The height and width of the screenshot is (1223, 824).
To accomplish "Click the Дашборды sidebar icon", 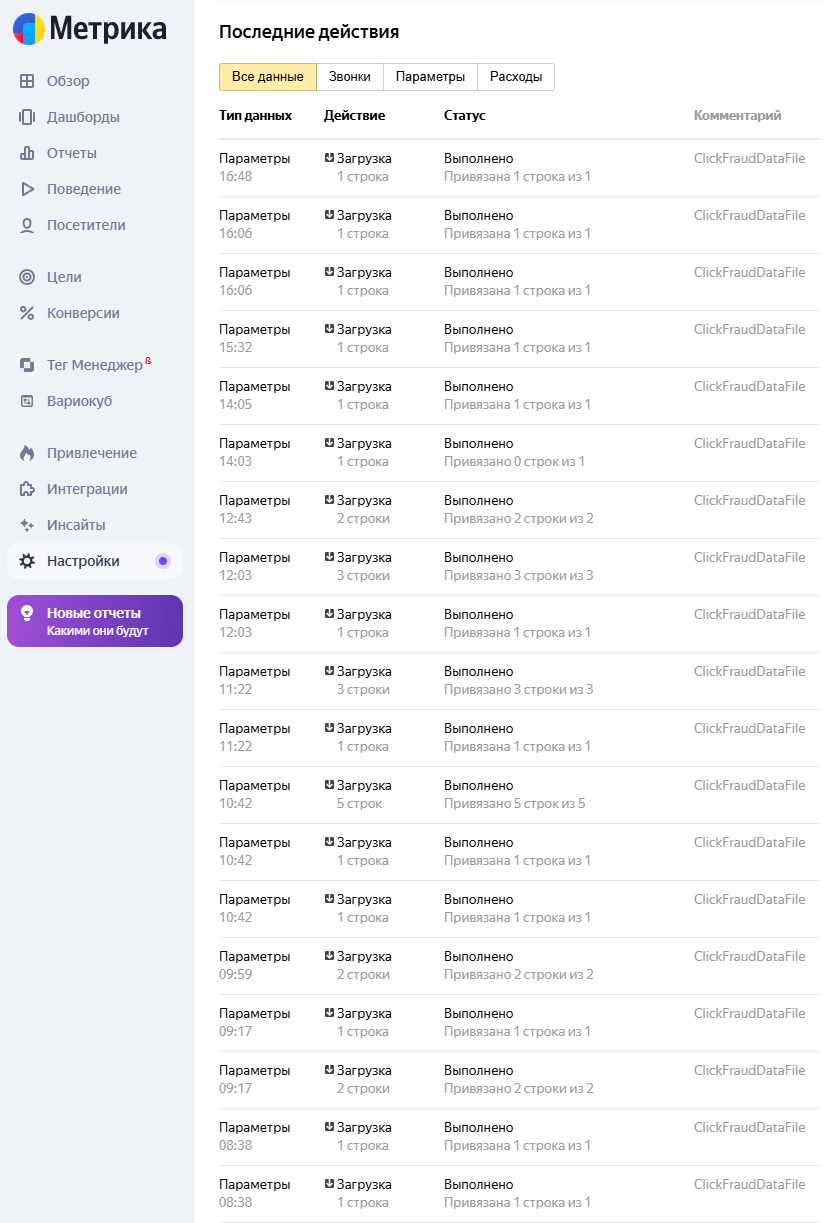I will tap(27, 117).
